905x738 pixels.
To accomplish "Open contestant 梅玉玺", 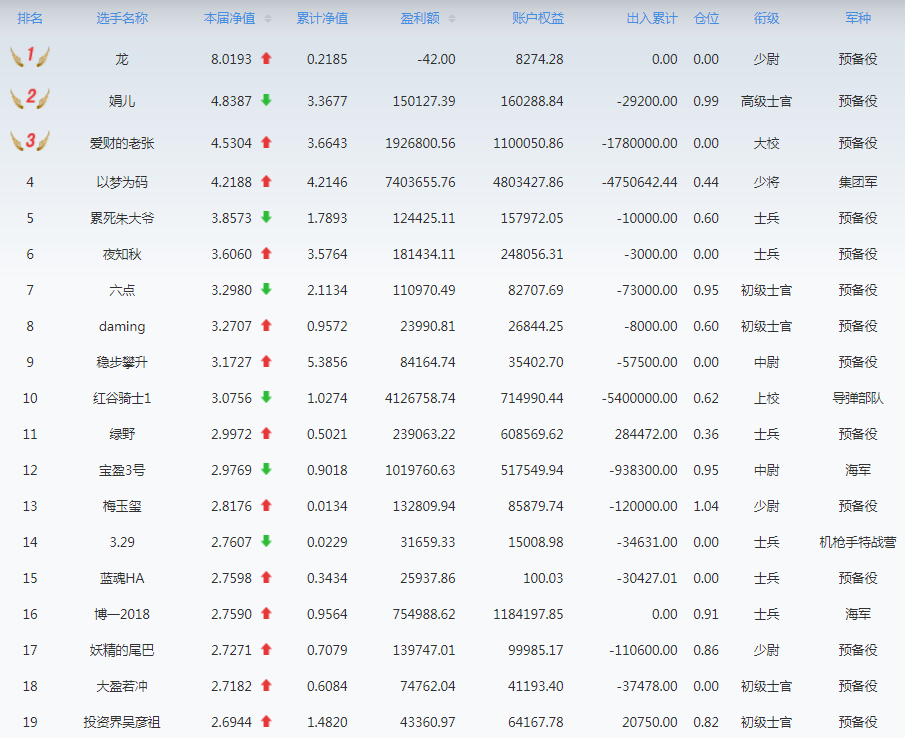I will click(x=122, y=506).
